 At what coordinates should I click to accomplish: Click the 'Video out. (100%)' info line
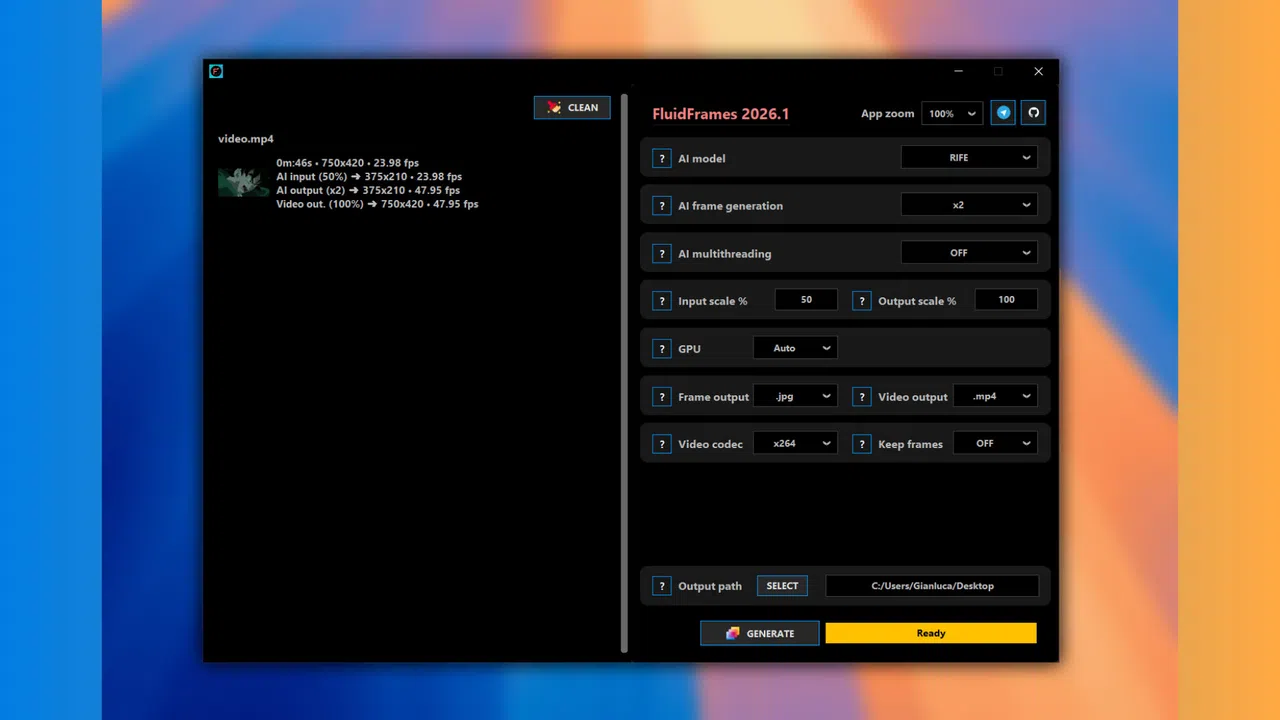pos(377,204)
